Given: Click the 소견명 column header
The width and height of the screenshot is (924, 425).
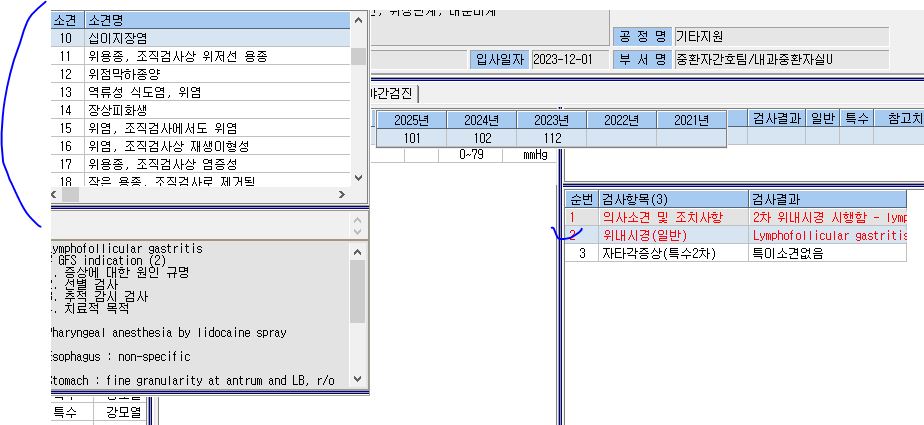Looking at the screenshot, I should [217, 20].
